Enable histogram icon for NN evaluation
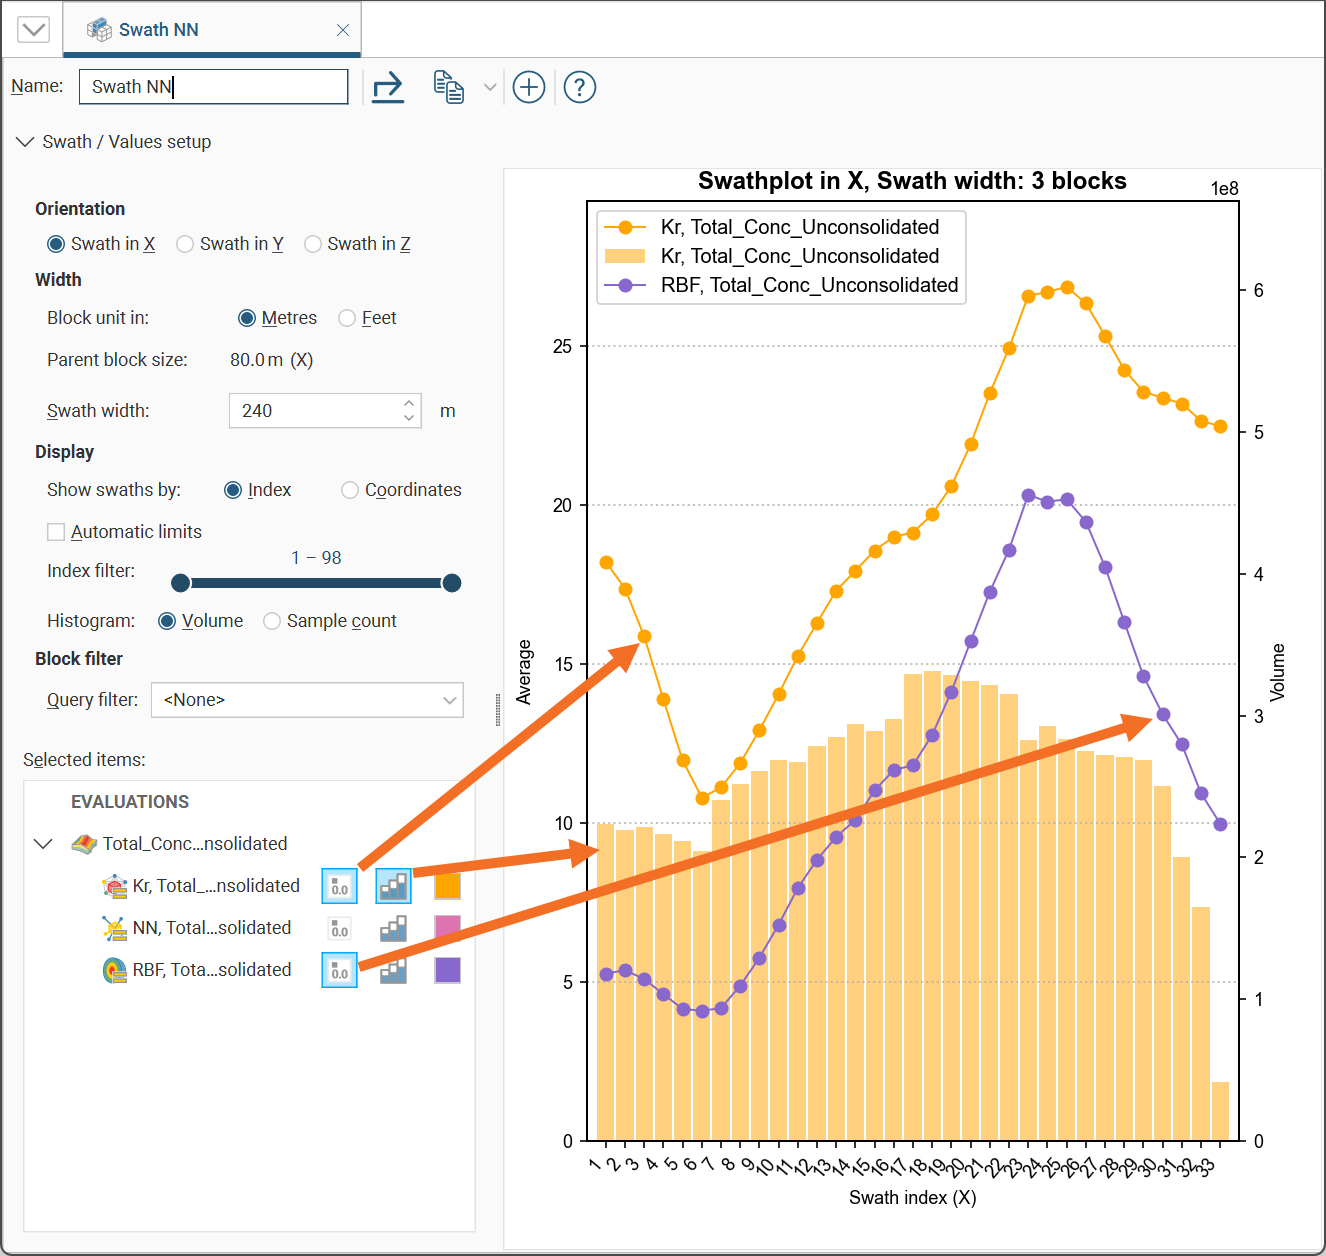1326x1256 pixels. click(x=393, y=929)
